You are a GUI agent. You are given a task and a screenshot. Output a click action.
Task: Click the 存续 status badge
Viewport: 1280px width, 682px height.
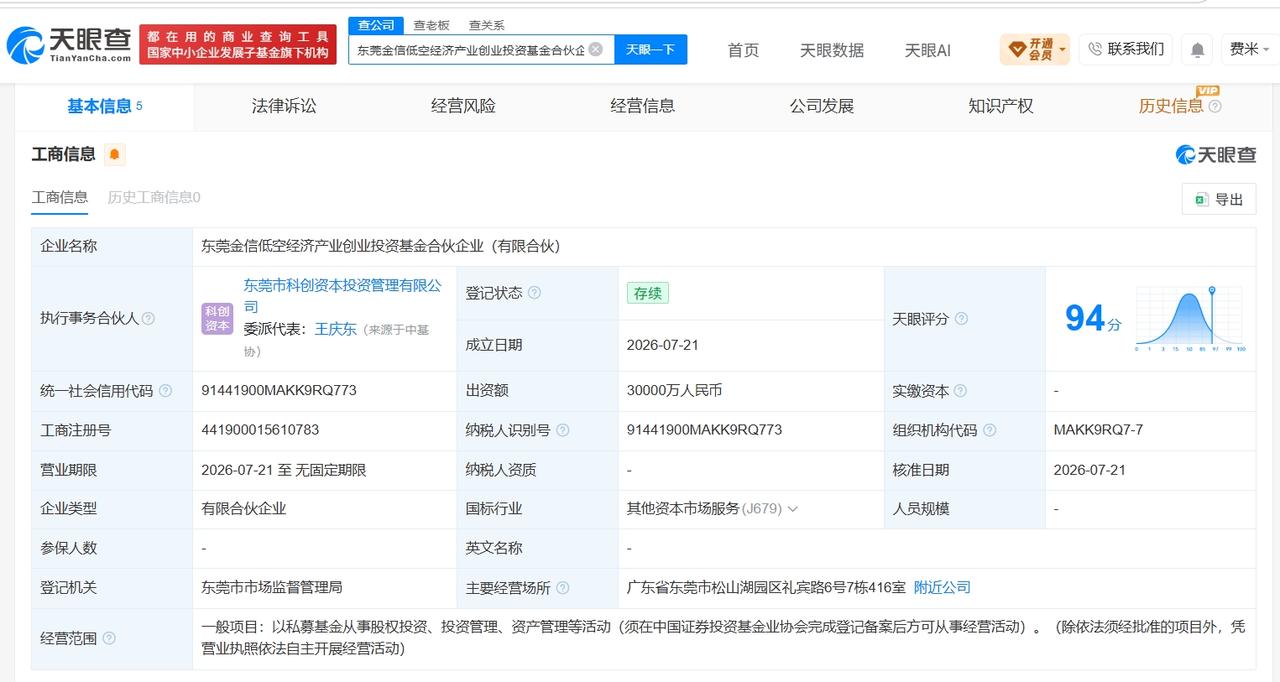point(647,293)
